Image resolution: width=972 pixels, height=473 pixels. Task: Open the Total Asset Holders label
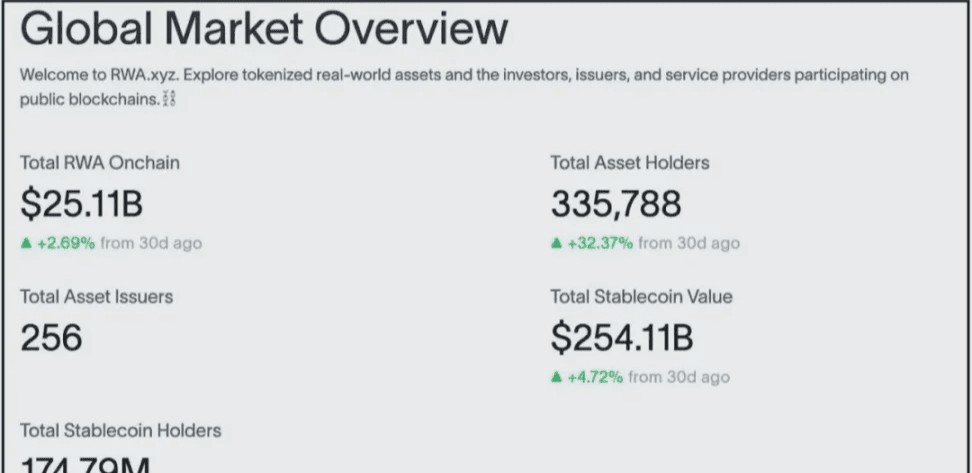630,163
